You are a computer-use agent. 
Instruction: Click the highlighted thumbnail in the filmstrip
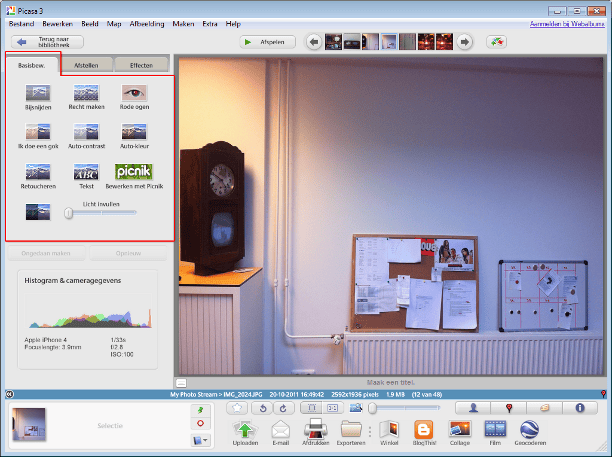point(389,42)
